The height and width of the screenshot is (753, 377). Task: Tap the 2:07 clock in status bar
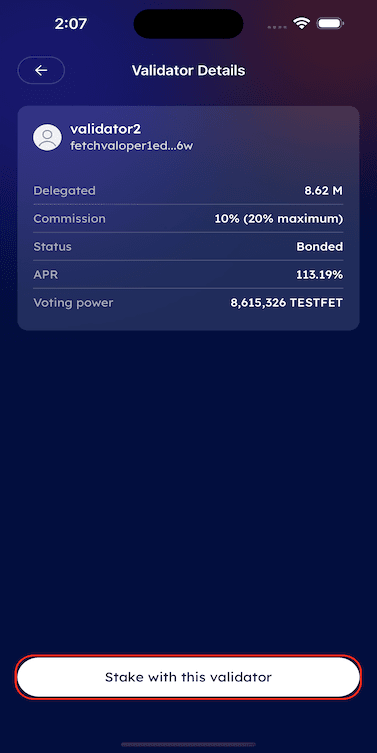pos(70,24)
